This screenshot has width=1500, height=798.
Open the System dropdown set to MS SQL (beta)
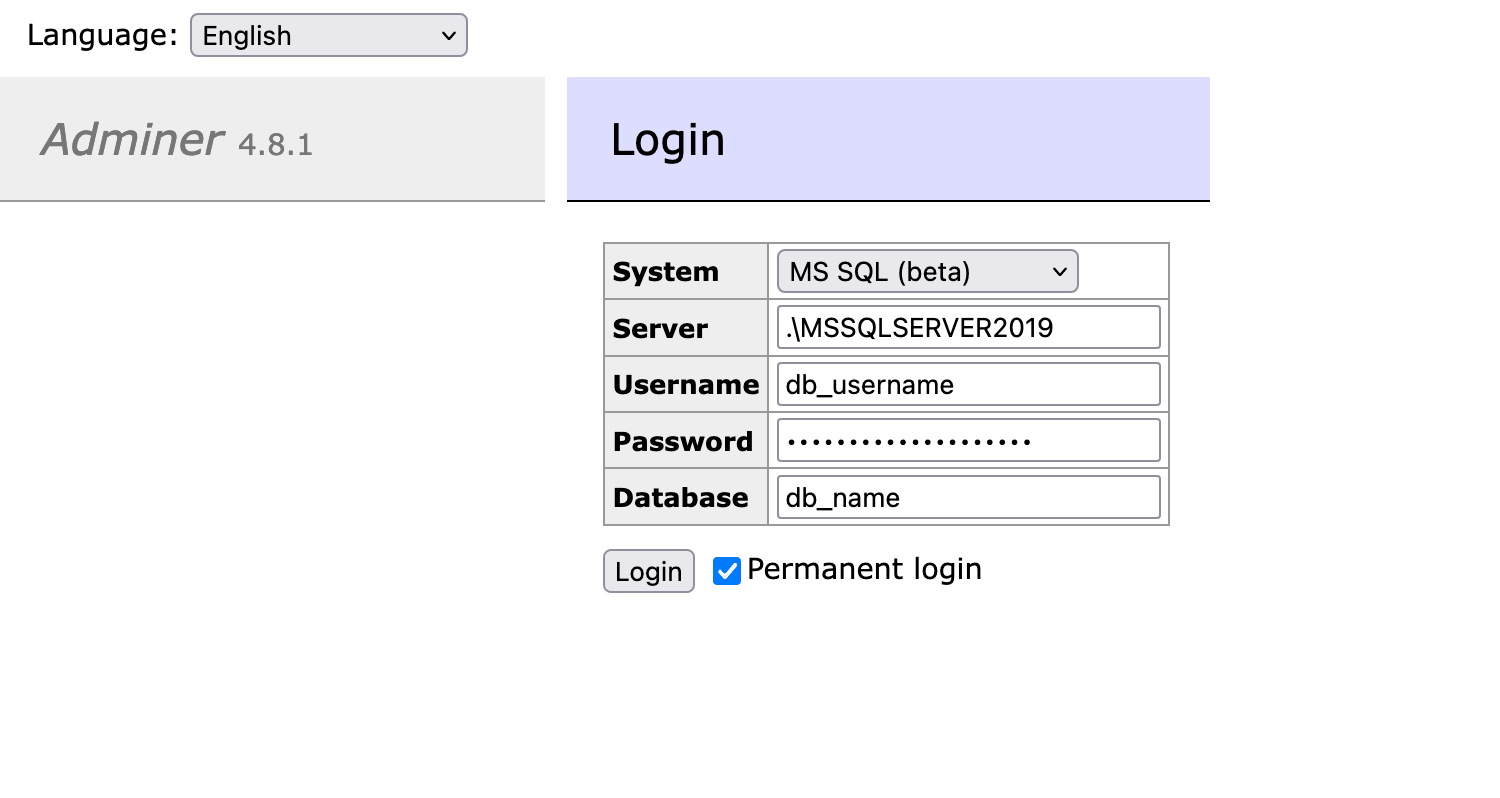click(x=927, y=271)
